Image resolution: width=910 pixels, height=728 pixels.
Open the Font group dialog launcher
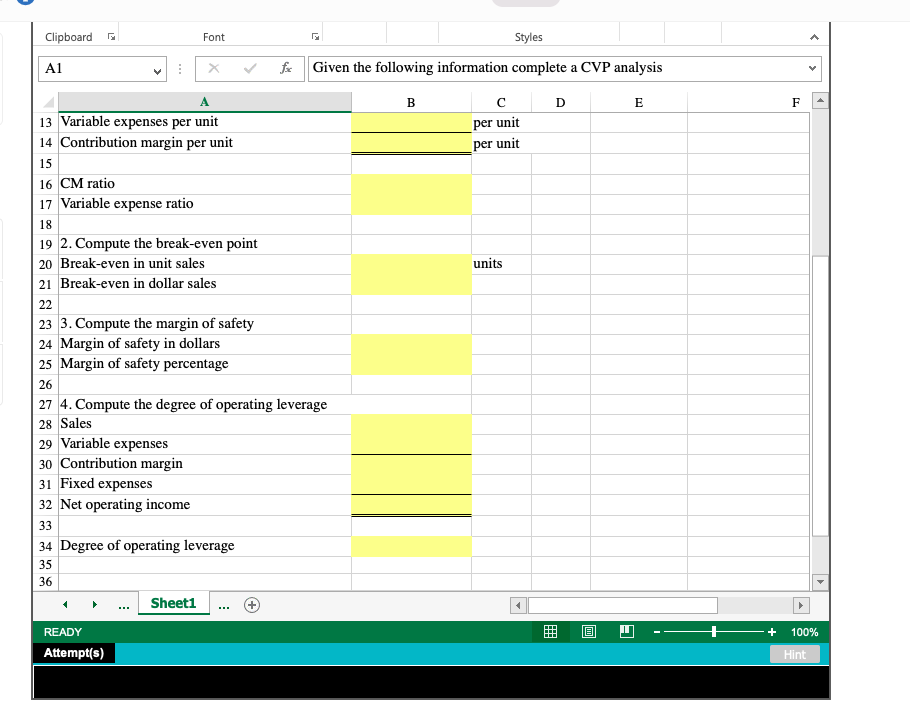coord(315,35)
